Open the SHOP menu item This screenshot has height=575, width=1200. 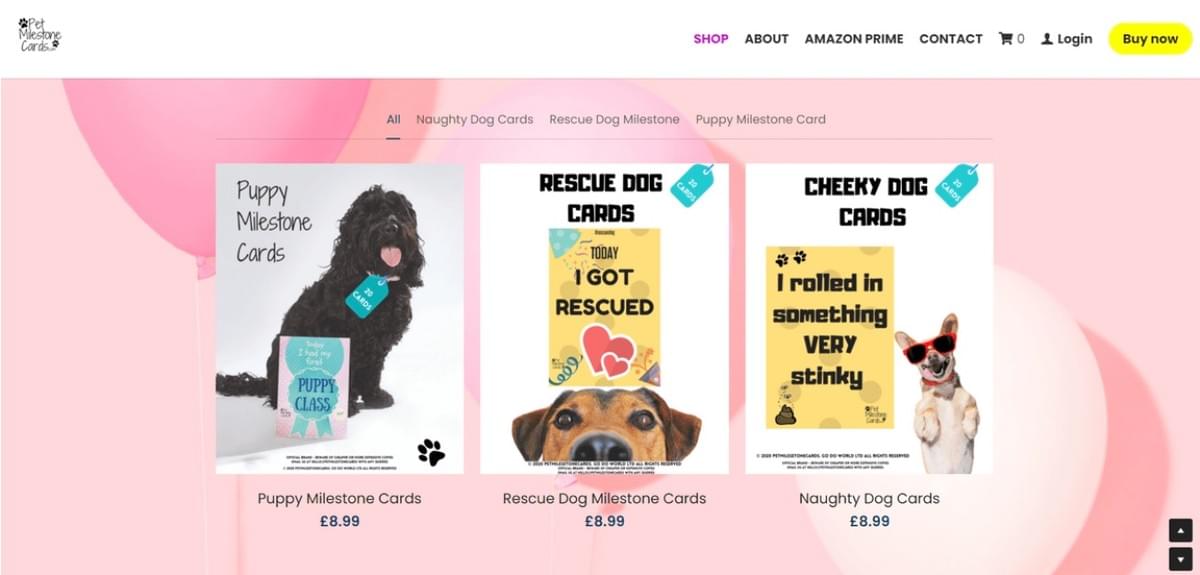[711, 39]
